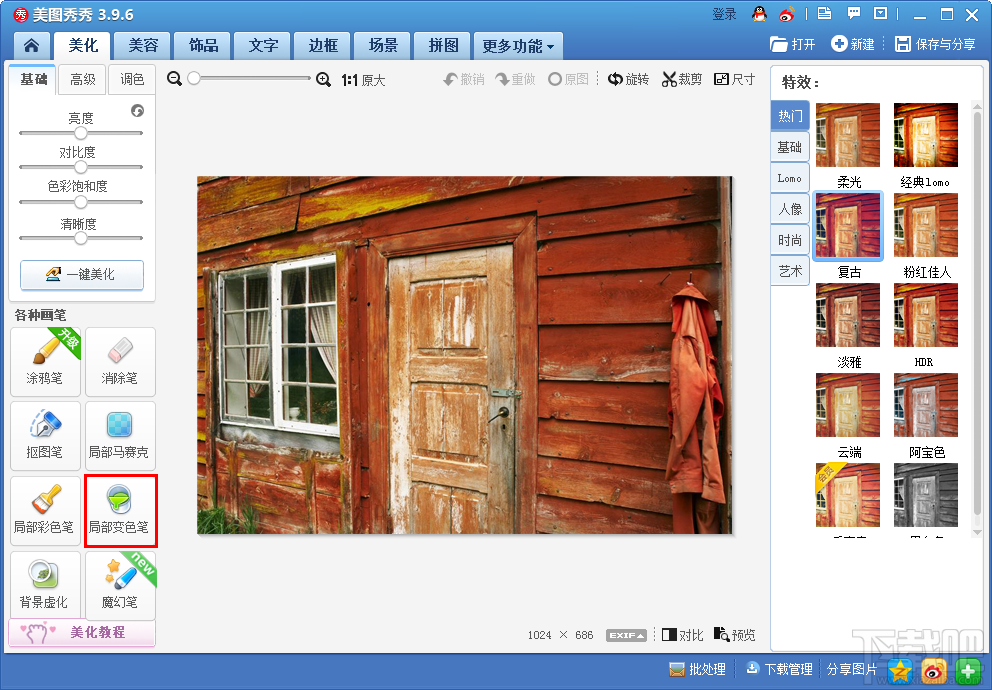Switch to the 边框 frame tab
Screen dimensions: 992x690
coord(323,46)
